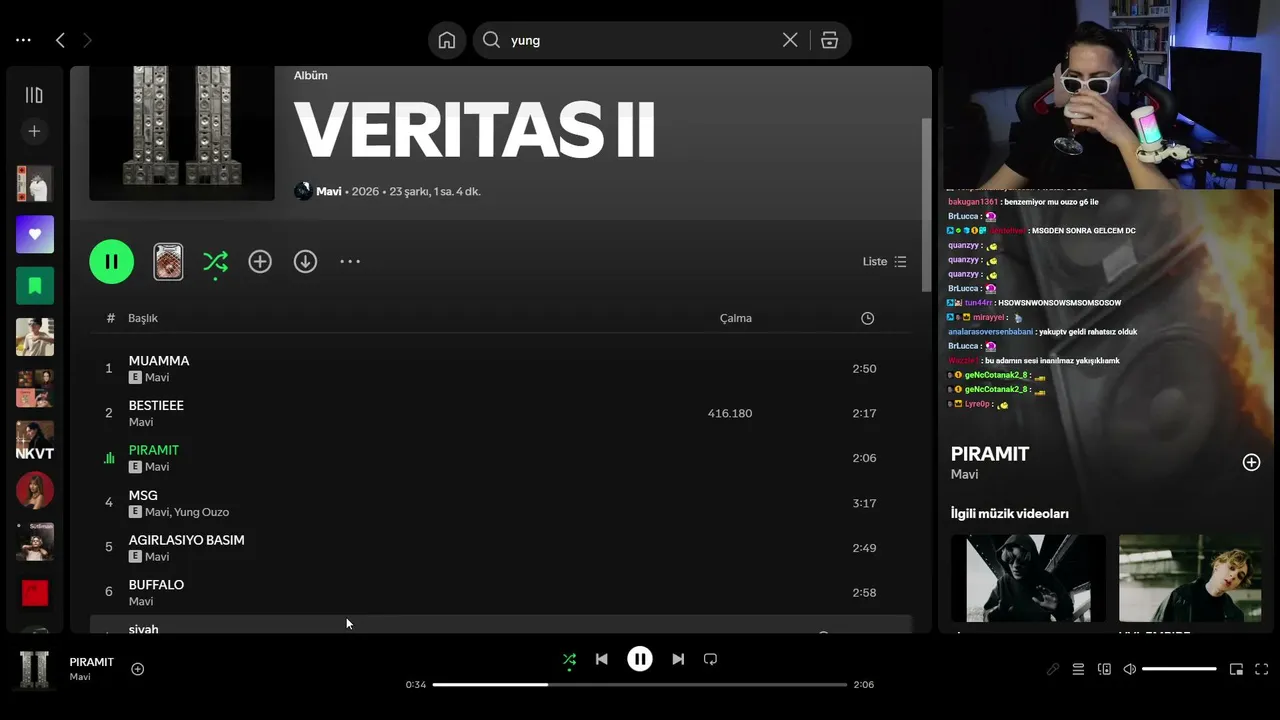Image resolution: width=1280 pixels, height=720 pixels.
Task: Open Connect to a device
Action: pyautogui.click(x=1104, y=669)
